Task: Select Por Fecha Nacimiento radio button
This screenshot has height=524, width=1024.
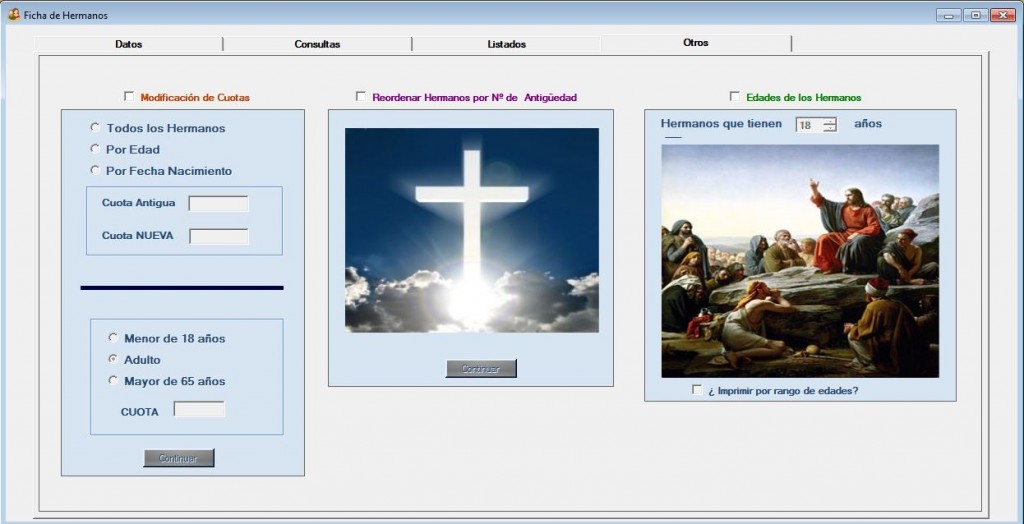Action: pyautogui.click(x=96, y=170)
